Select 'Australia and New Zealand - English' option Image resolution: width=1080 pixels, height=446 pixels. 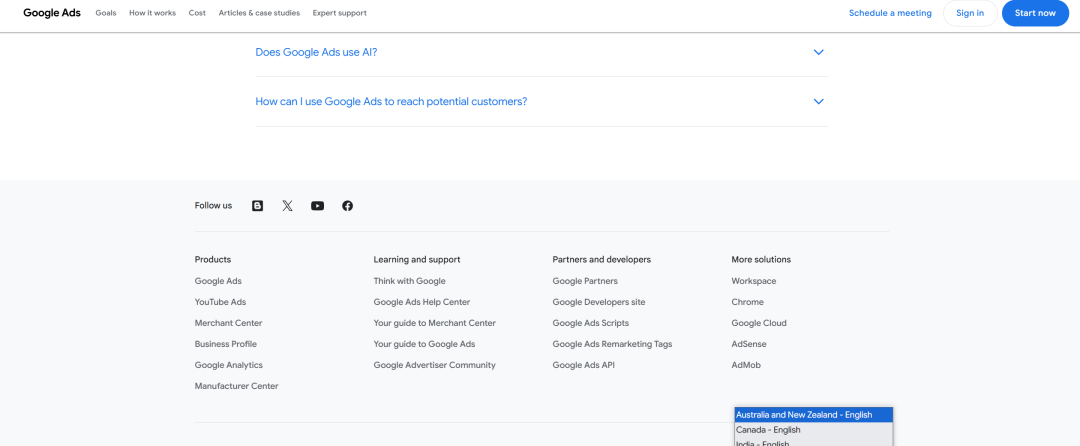coord(813,415)
